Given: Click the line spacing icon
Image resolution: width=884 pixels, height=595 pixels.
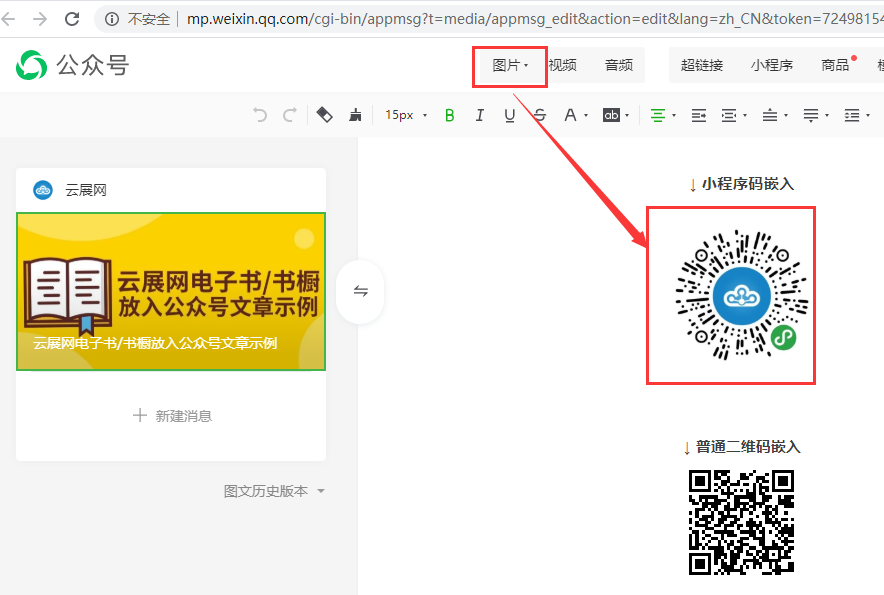Looking at the screenshot, I should tap(851, 115).
